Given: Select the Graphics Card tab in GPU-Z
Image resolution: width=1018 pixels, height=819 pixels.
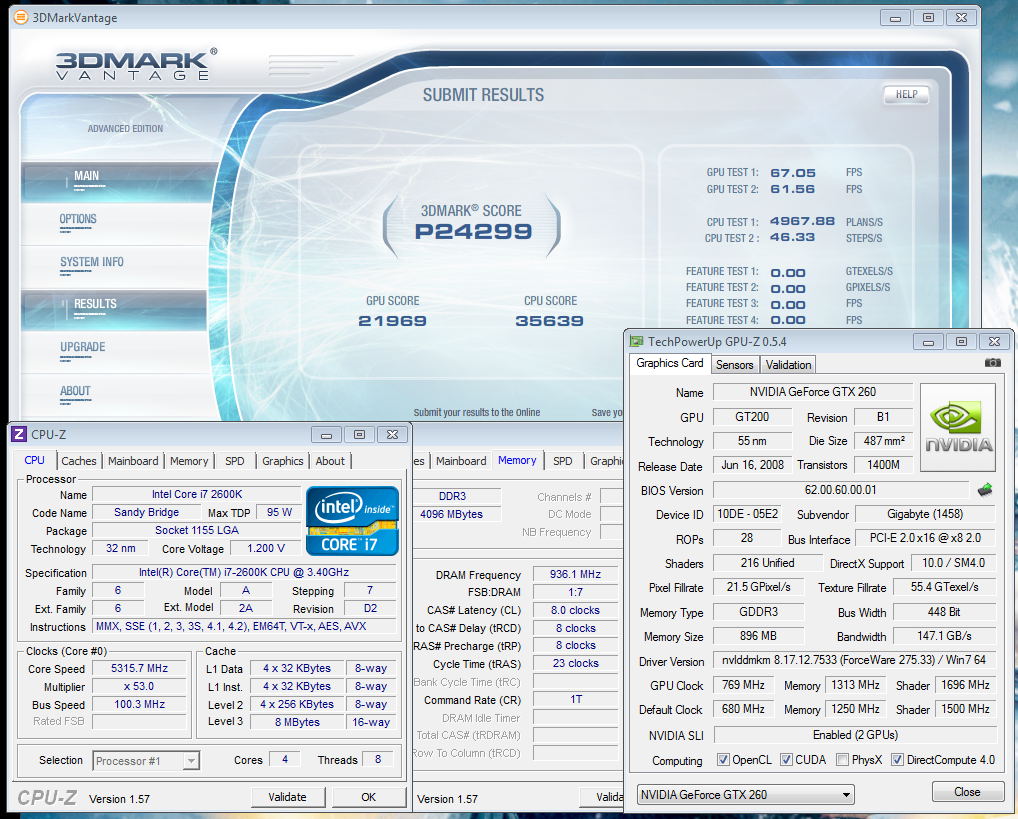Looking at the screenshot, I should point(669,363).
